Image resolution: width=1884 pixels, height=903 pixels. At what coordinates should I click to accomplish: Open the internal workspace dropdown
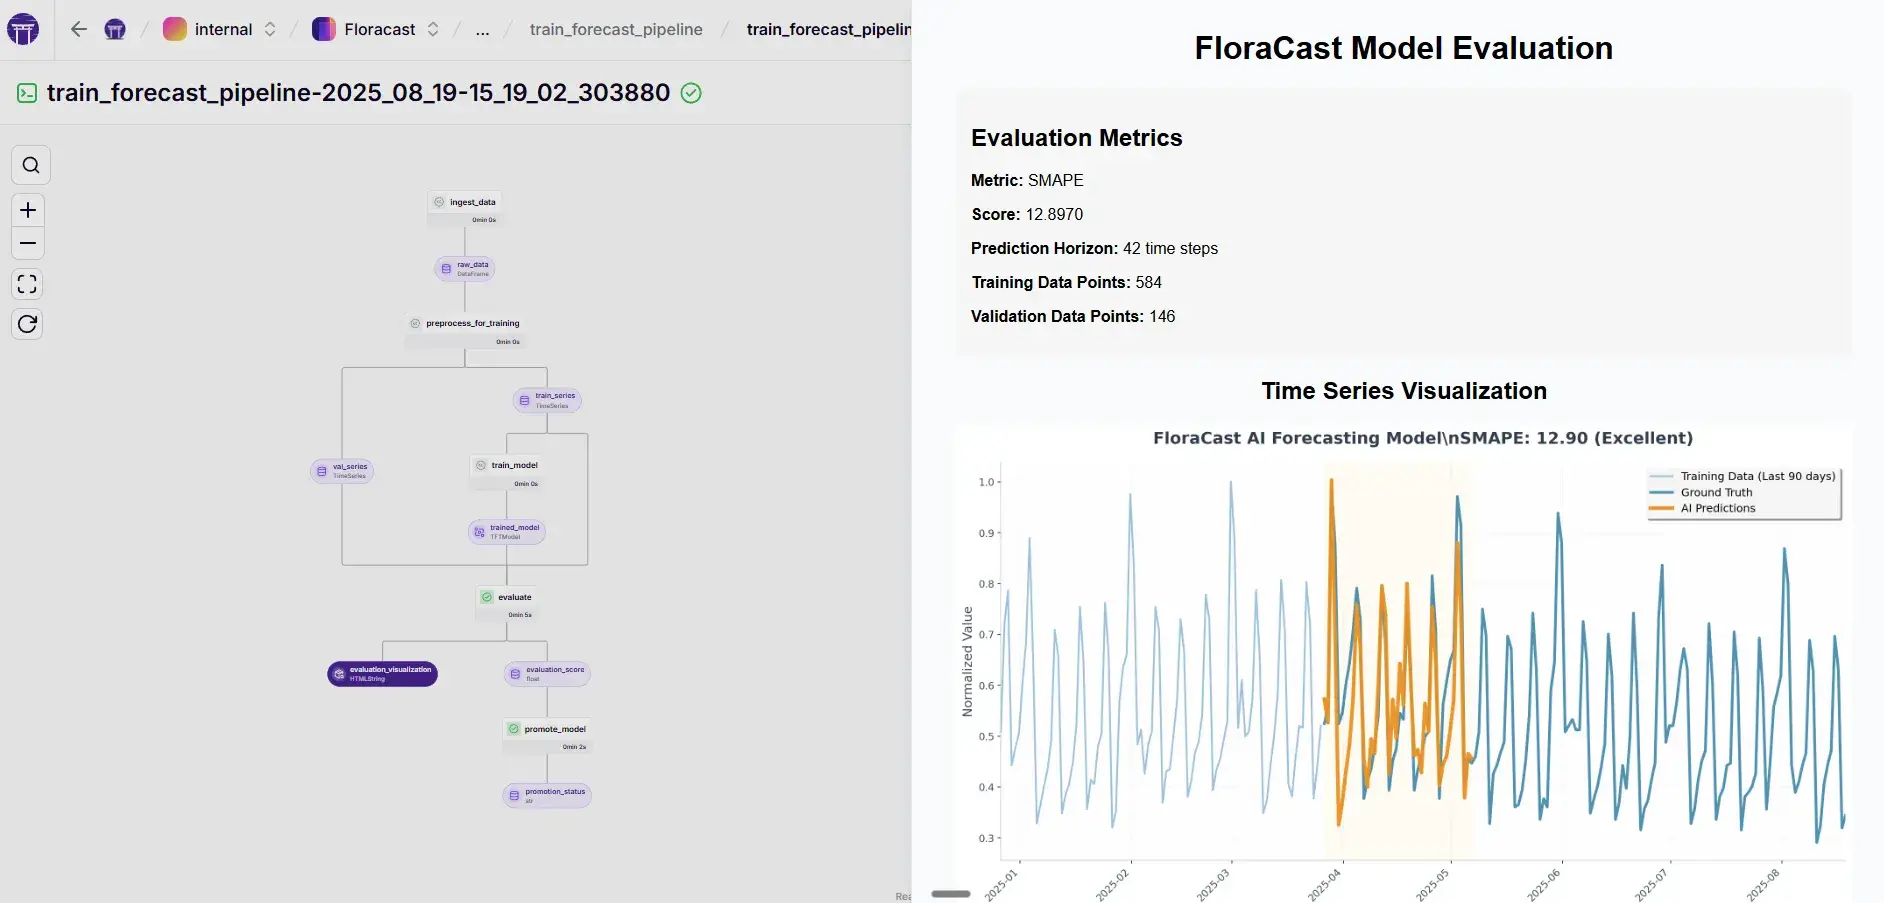tap(220, 29)
